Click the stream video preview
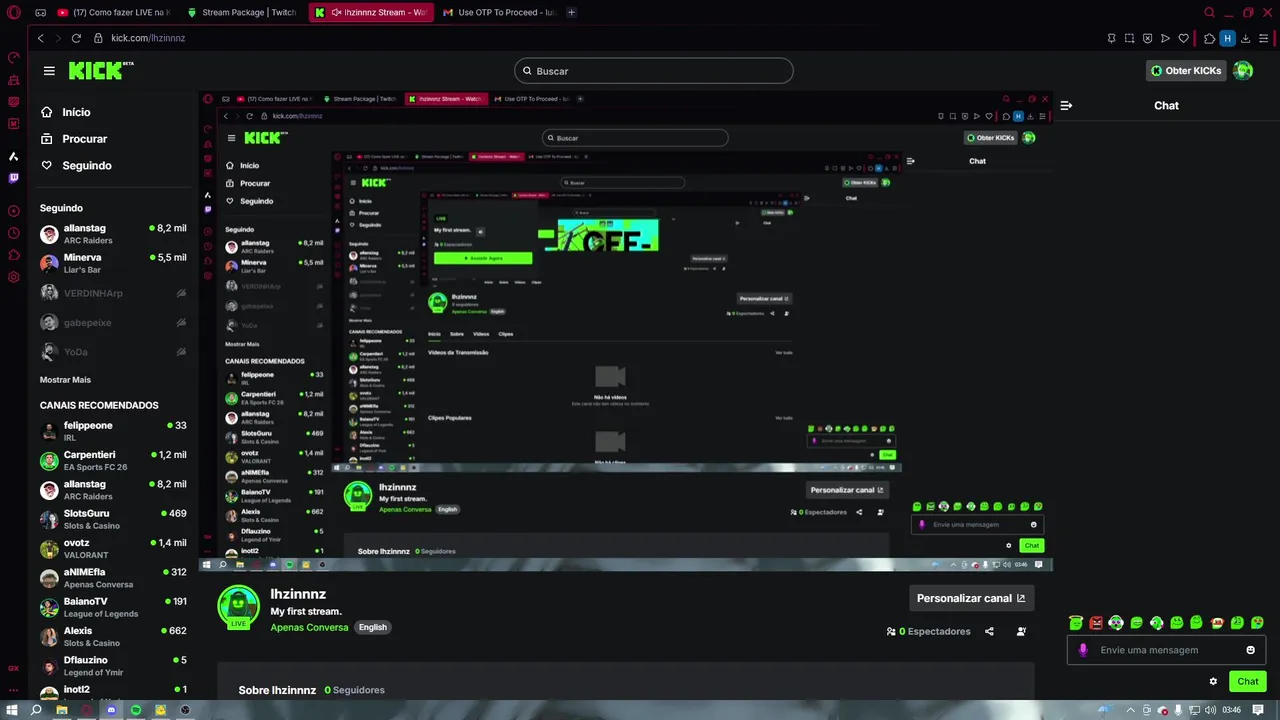The height and width of the screenshot is (720, 1280). 626,331
